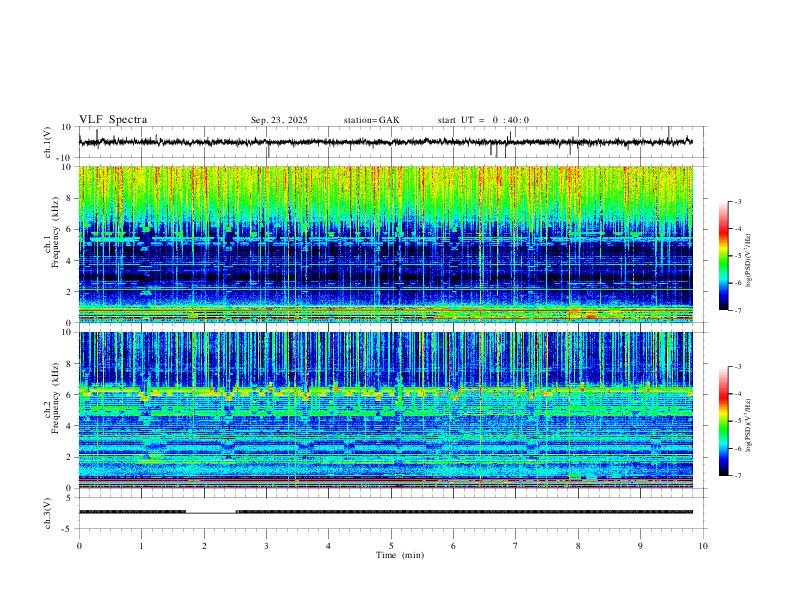Click time axis tick label "6"

pyautogui.click(x=453, y=546)
